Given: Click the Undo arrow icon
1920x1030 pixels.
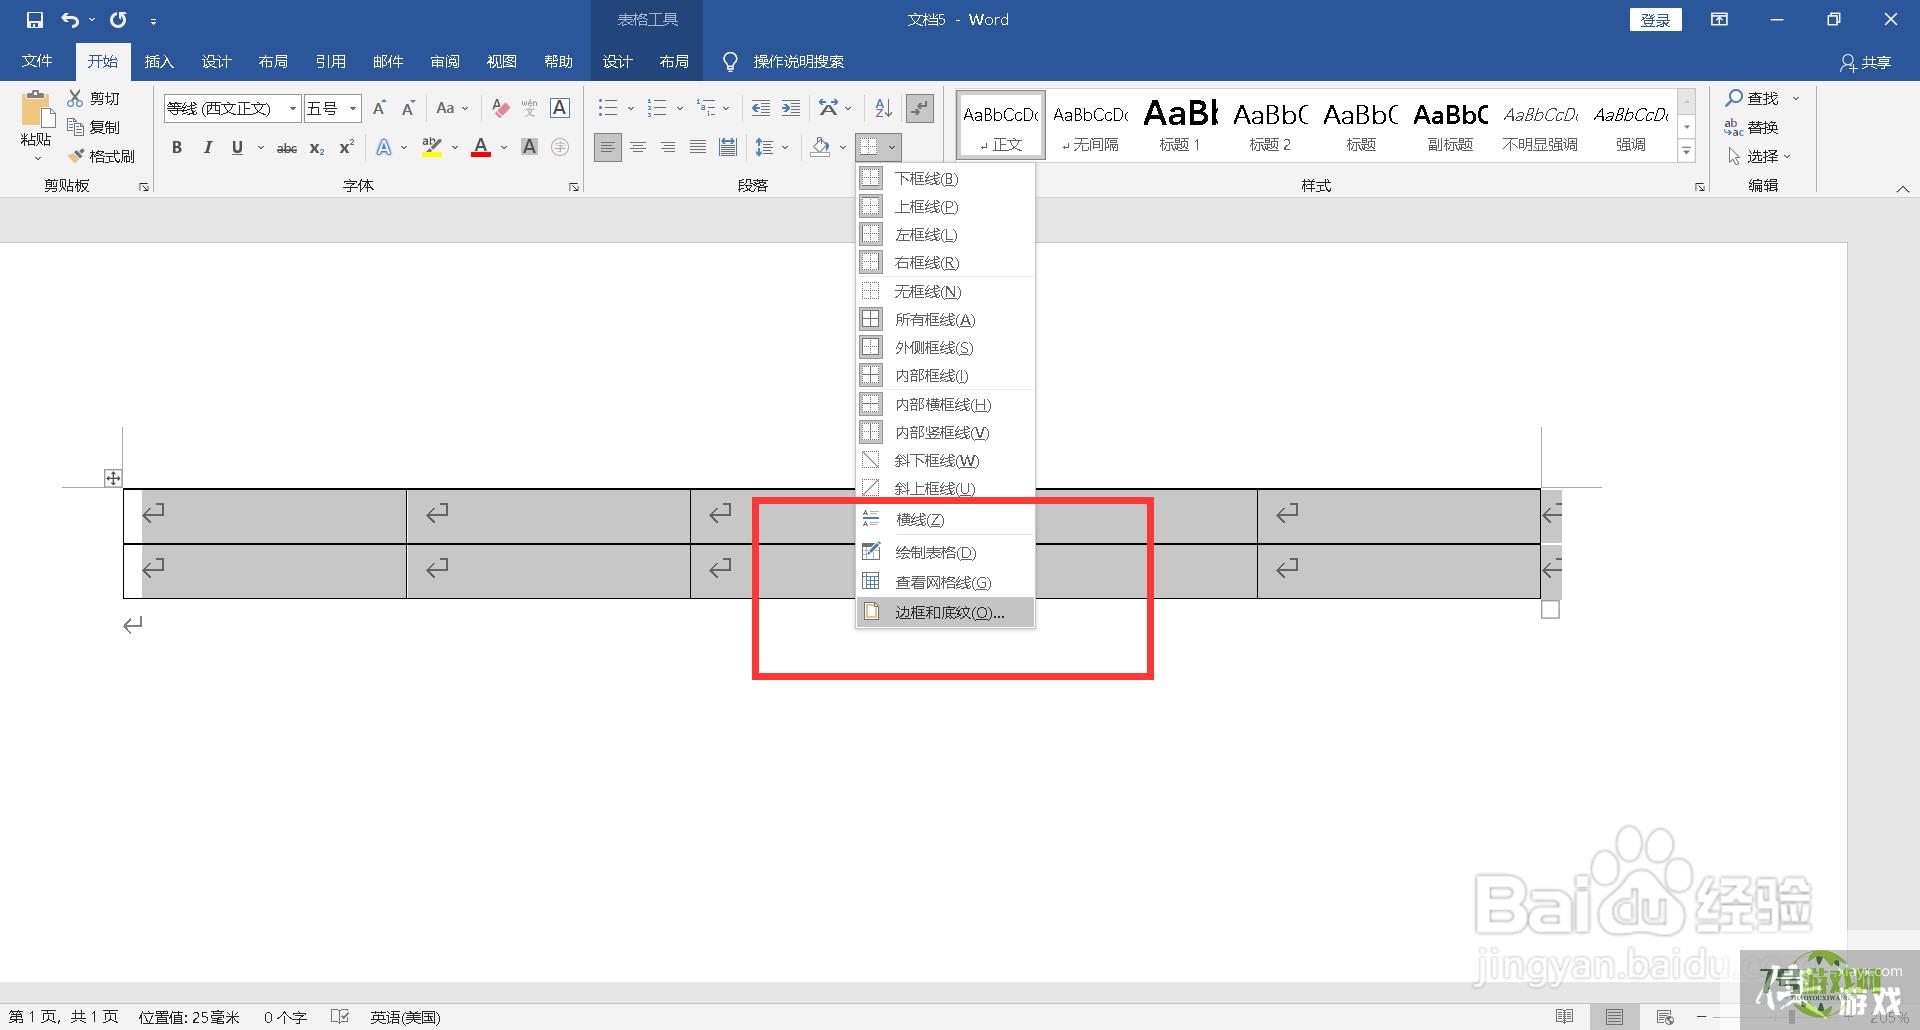Looking at the screenshot, I should [70, 20].
